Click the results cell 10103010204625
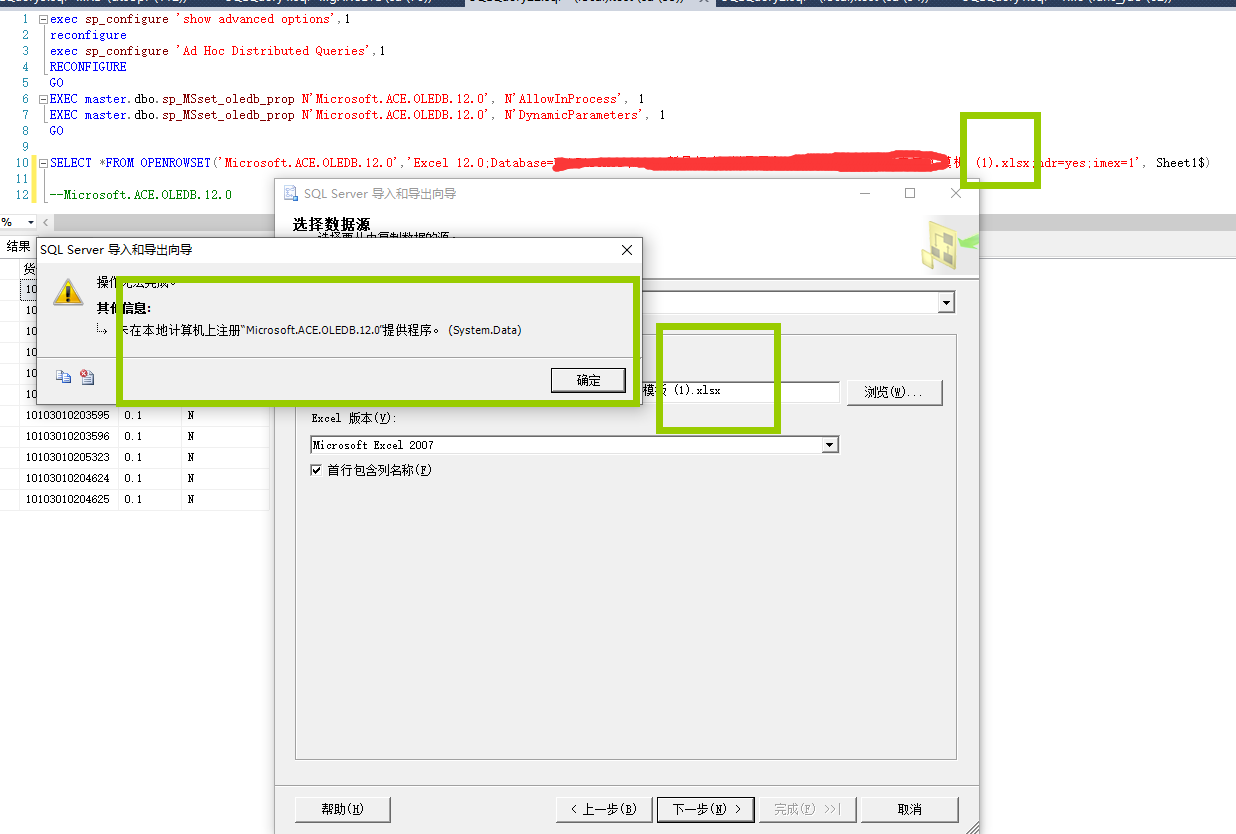Viewport: 1236px width, 834px height. (x=68, y=499)
